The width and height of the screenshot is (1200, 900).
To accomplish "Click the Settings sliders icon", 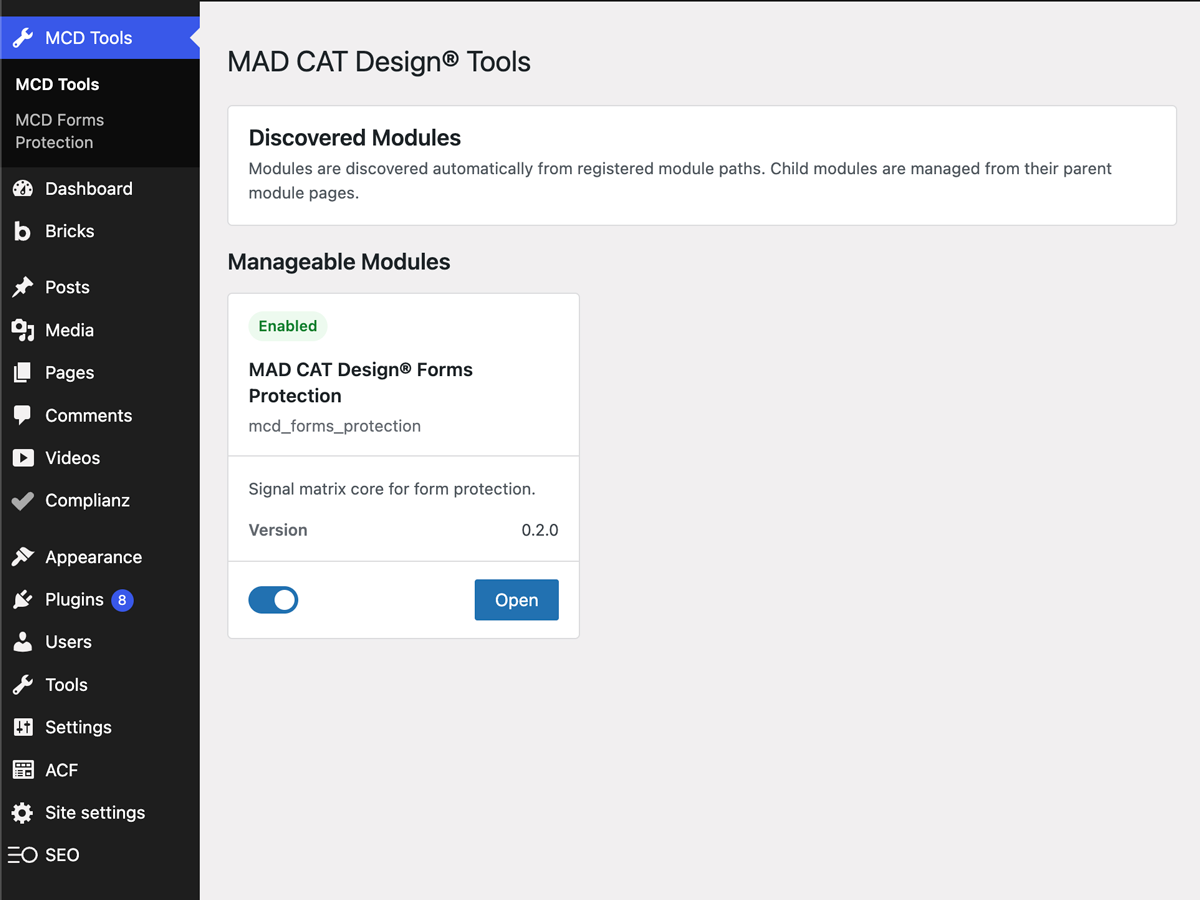I will tap(23, 728).
